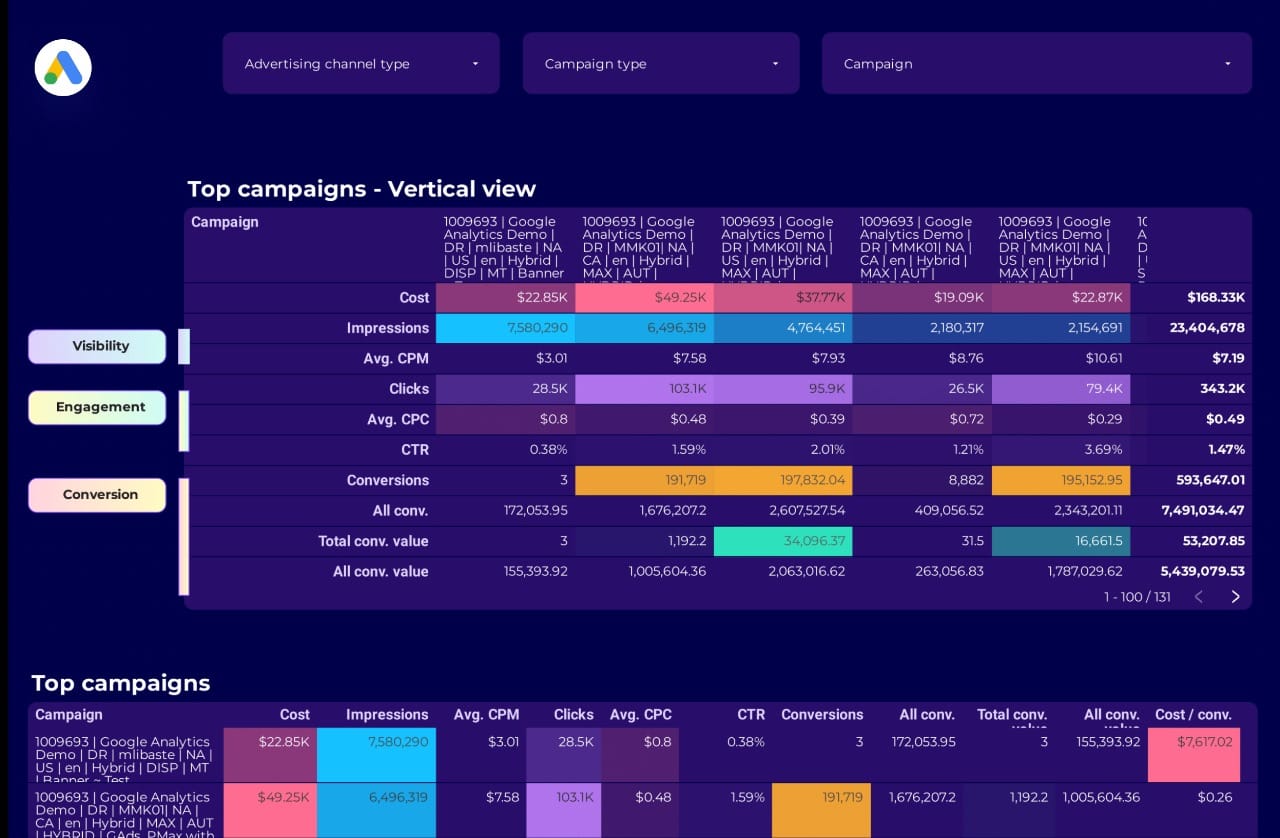The width and height of the screenshot is (1280, 838).
Task: Go to next page of campaigns
Action: pyautogui.click(x=1235, y=597)
